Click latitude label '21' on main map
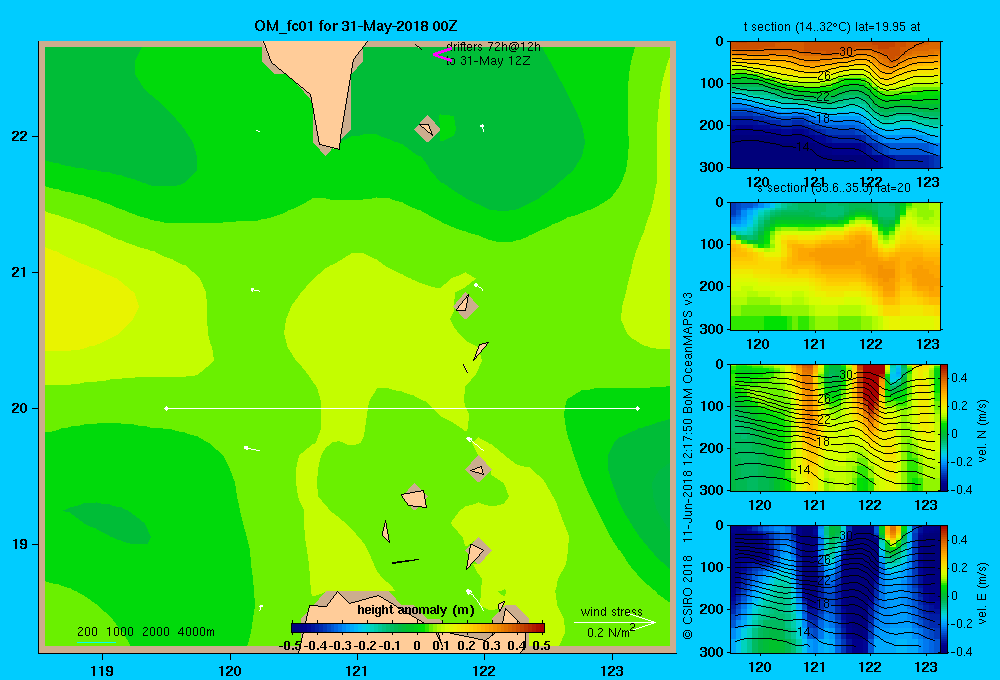Viewport: 1000px width, 680px height. [20, 272]
